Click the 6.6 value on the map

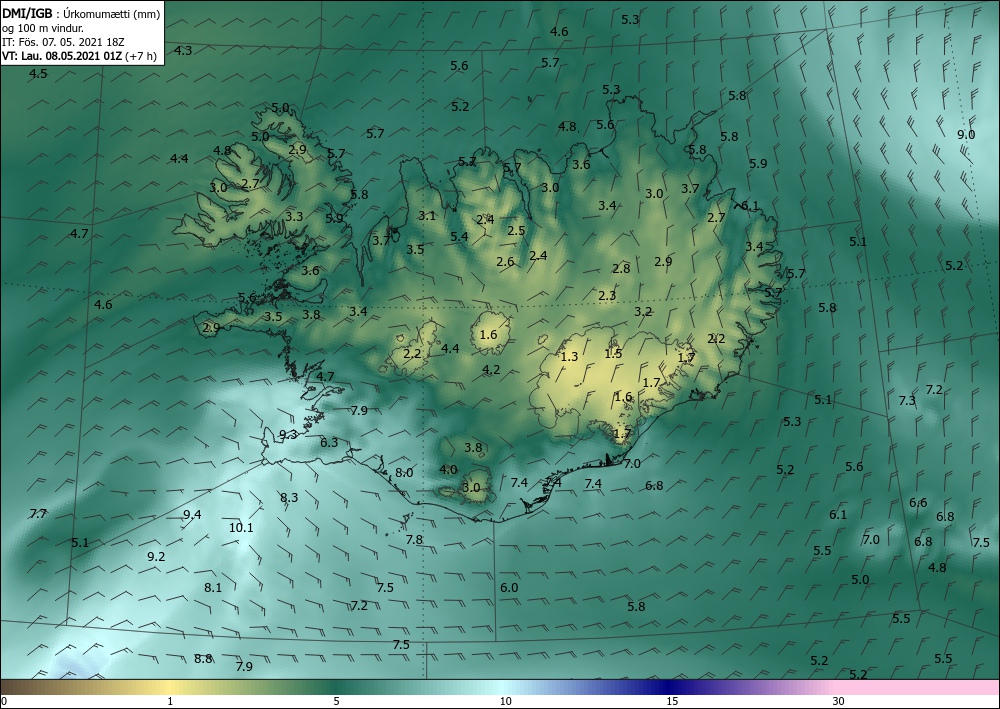[918, 503]
